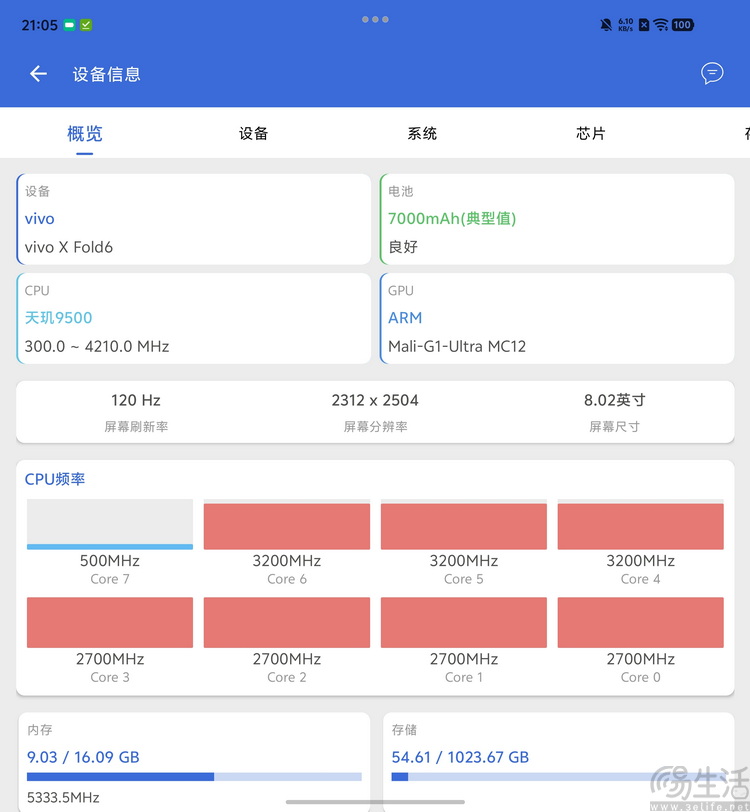Select the Core 3 frequency bar
This screenshot has width=750, height=812.
click(x=110, y=622)
